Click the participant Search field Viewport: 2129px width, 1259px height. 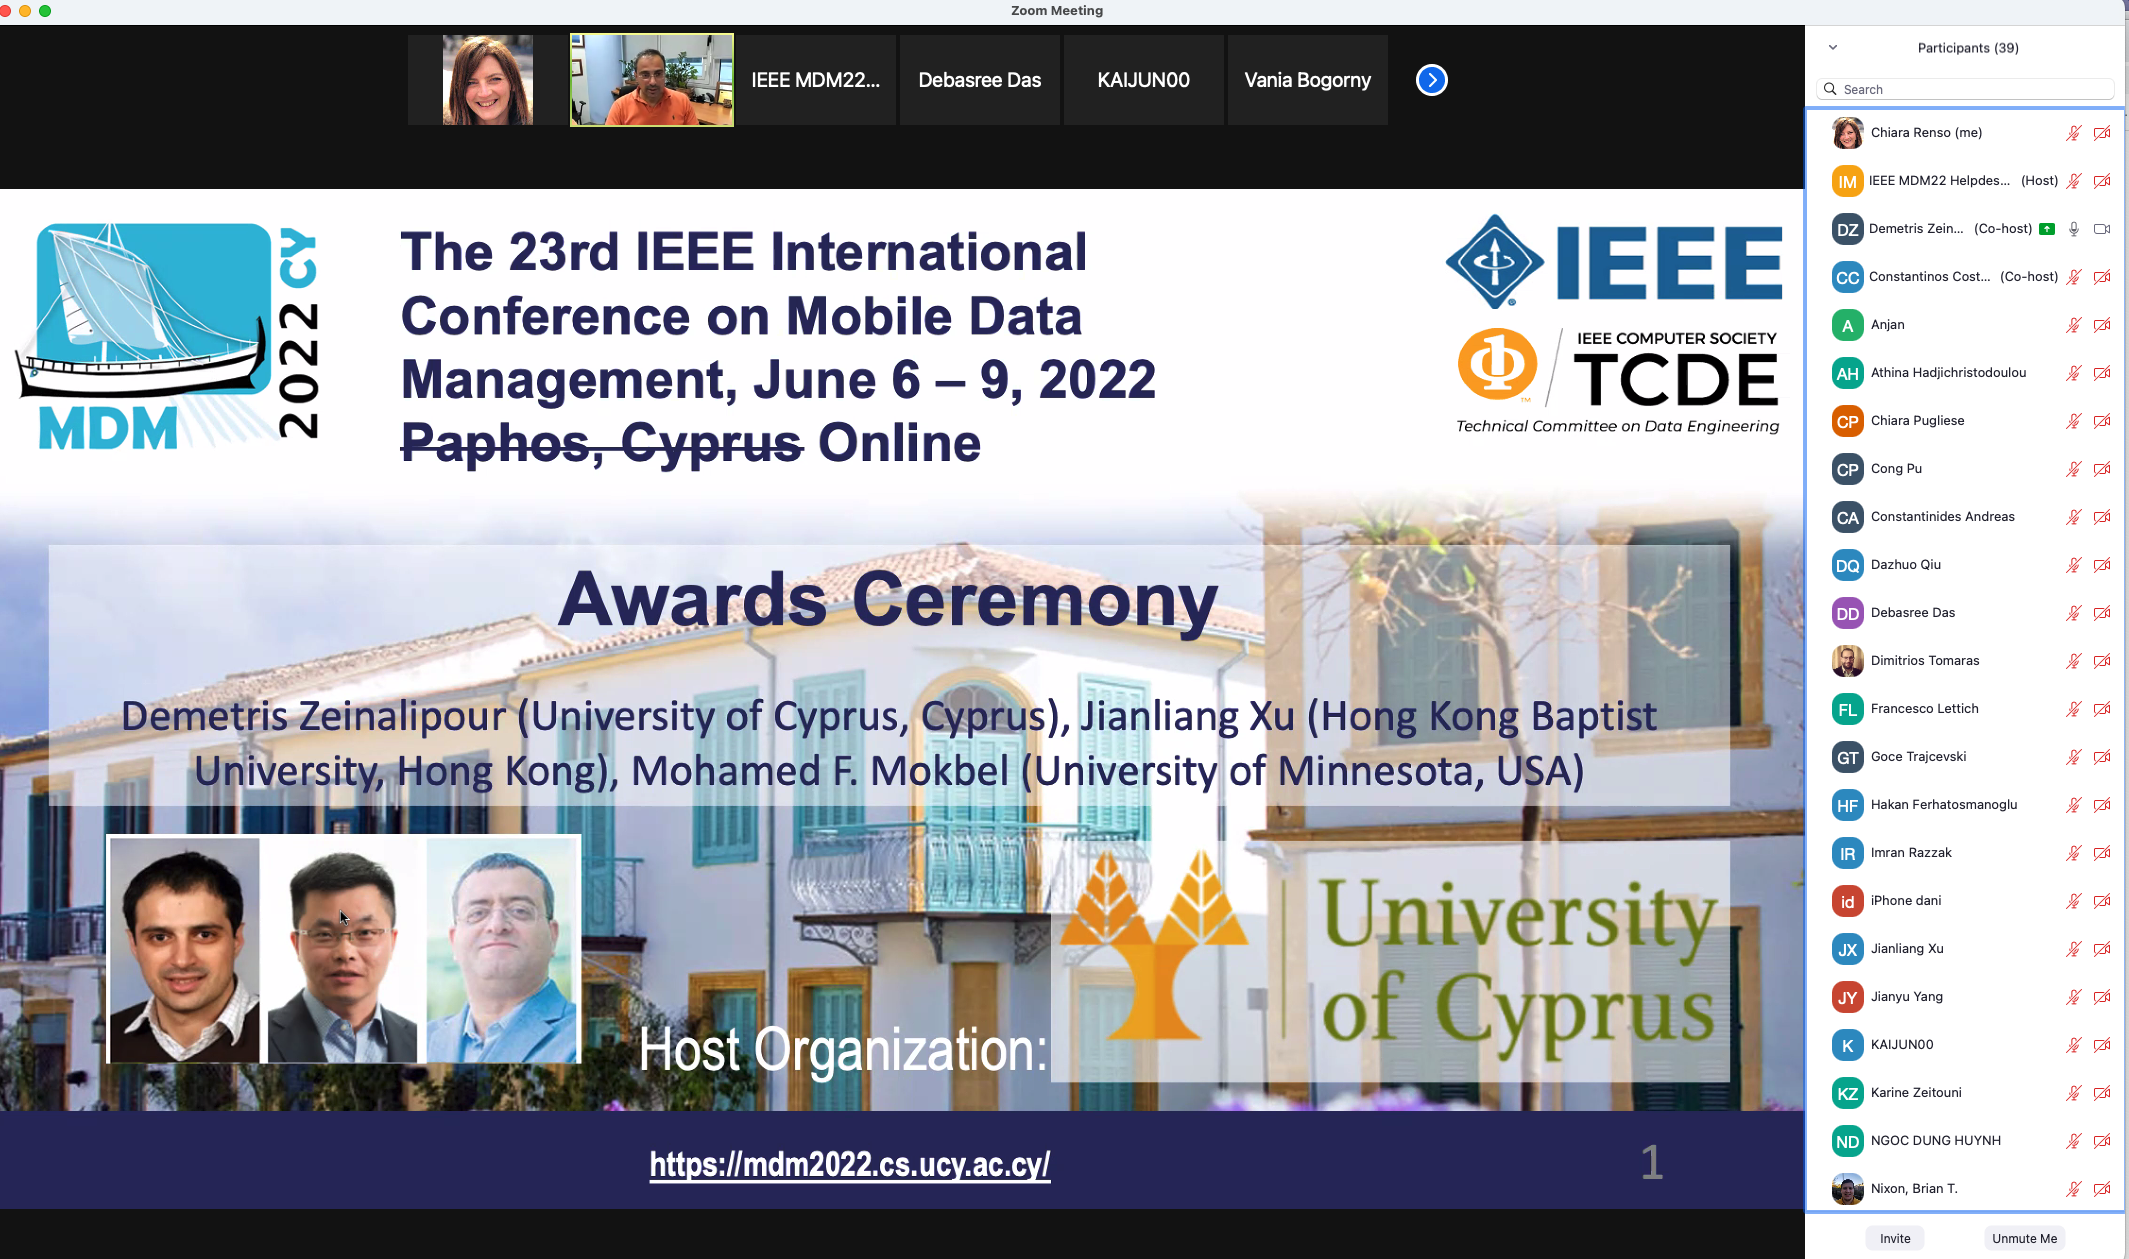click(1965, 89)
